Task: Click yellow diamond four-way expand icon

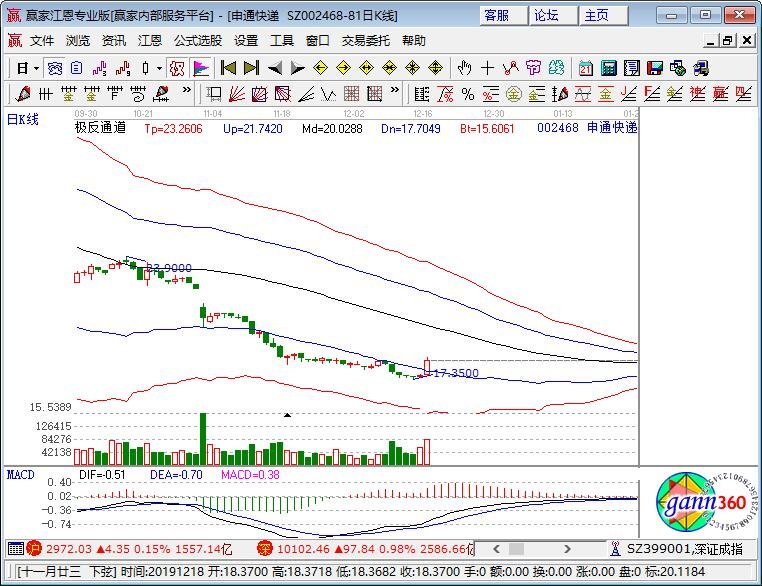Action: click(436, 68)
